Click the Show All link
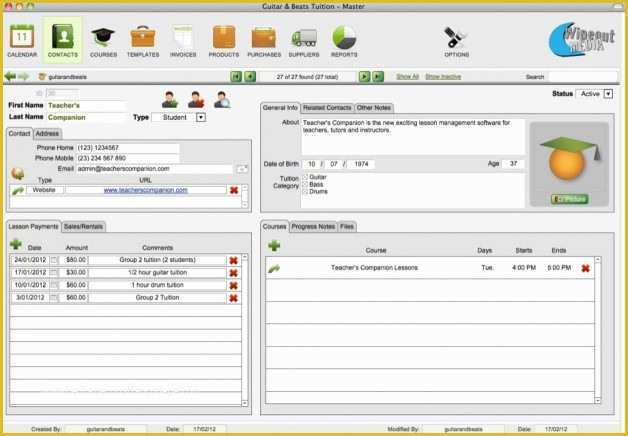Viewport: 628px width, 436px height. (407, 76)
